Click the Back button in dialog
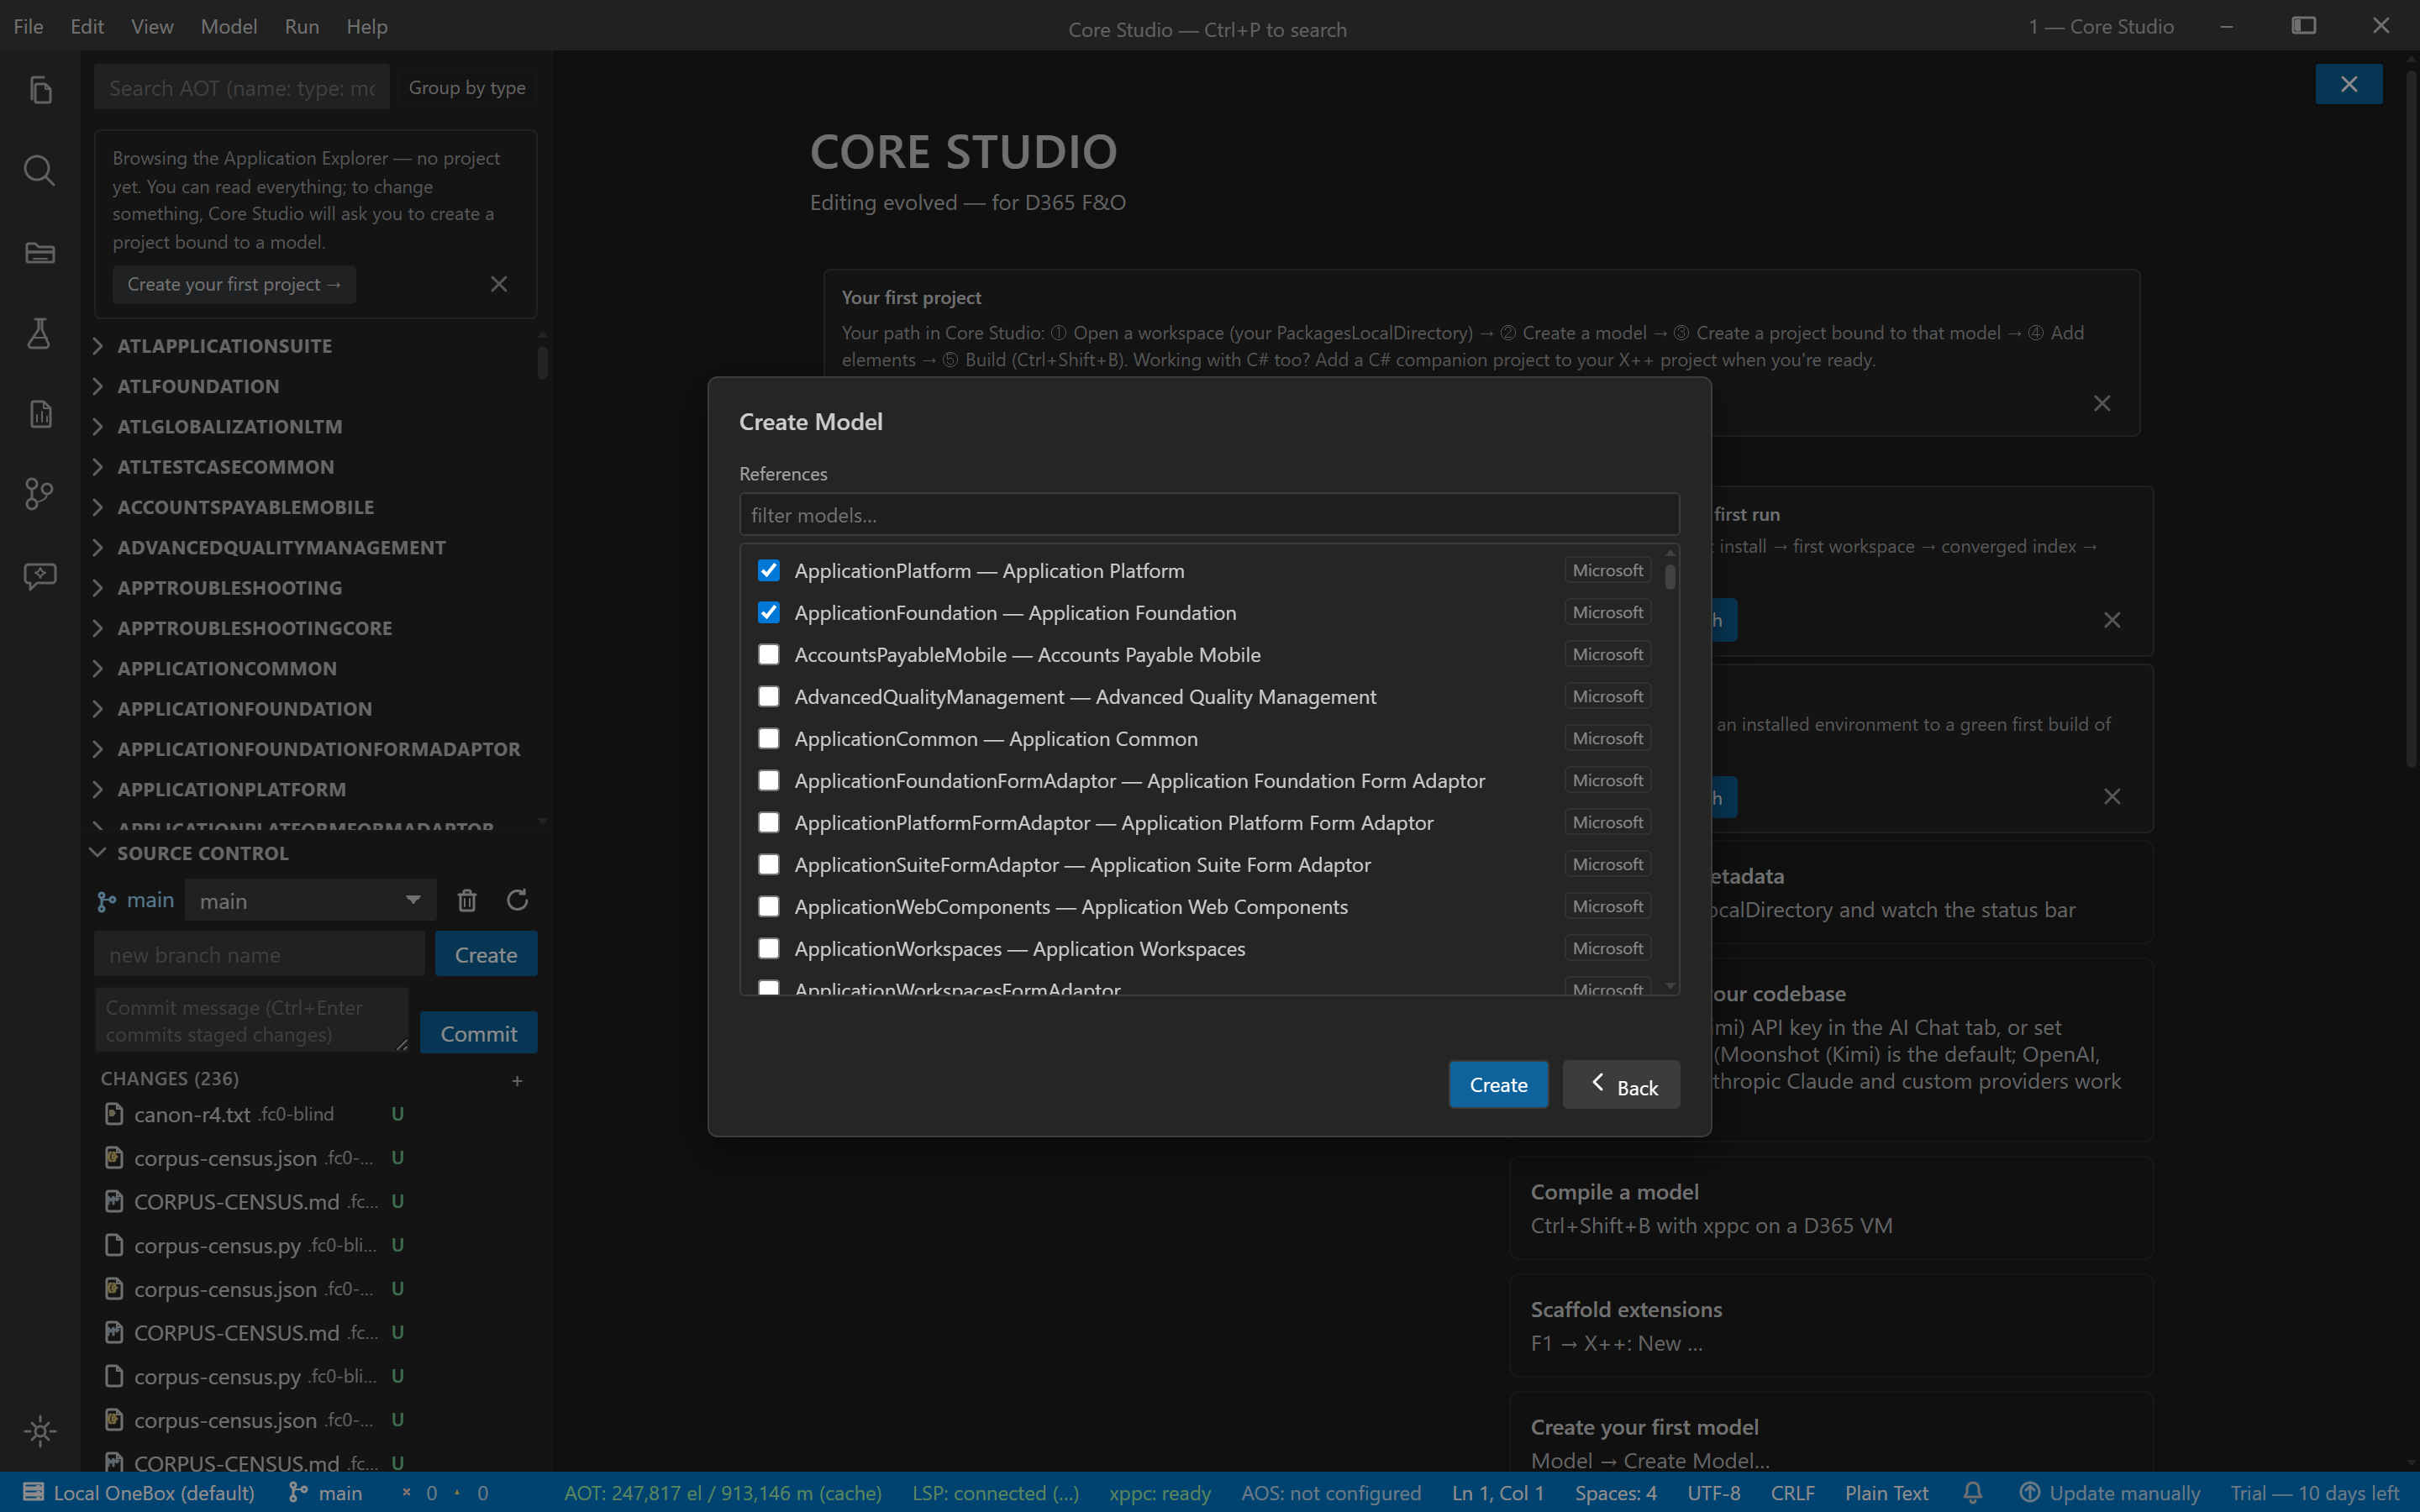The width and height of the screenshot is (2420, 1512). click(x=1621, y=1084)
